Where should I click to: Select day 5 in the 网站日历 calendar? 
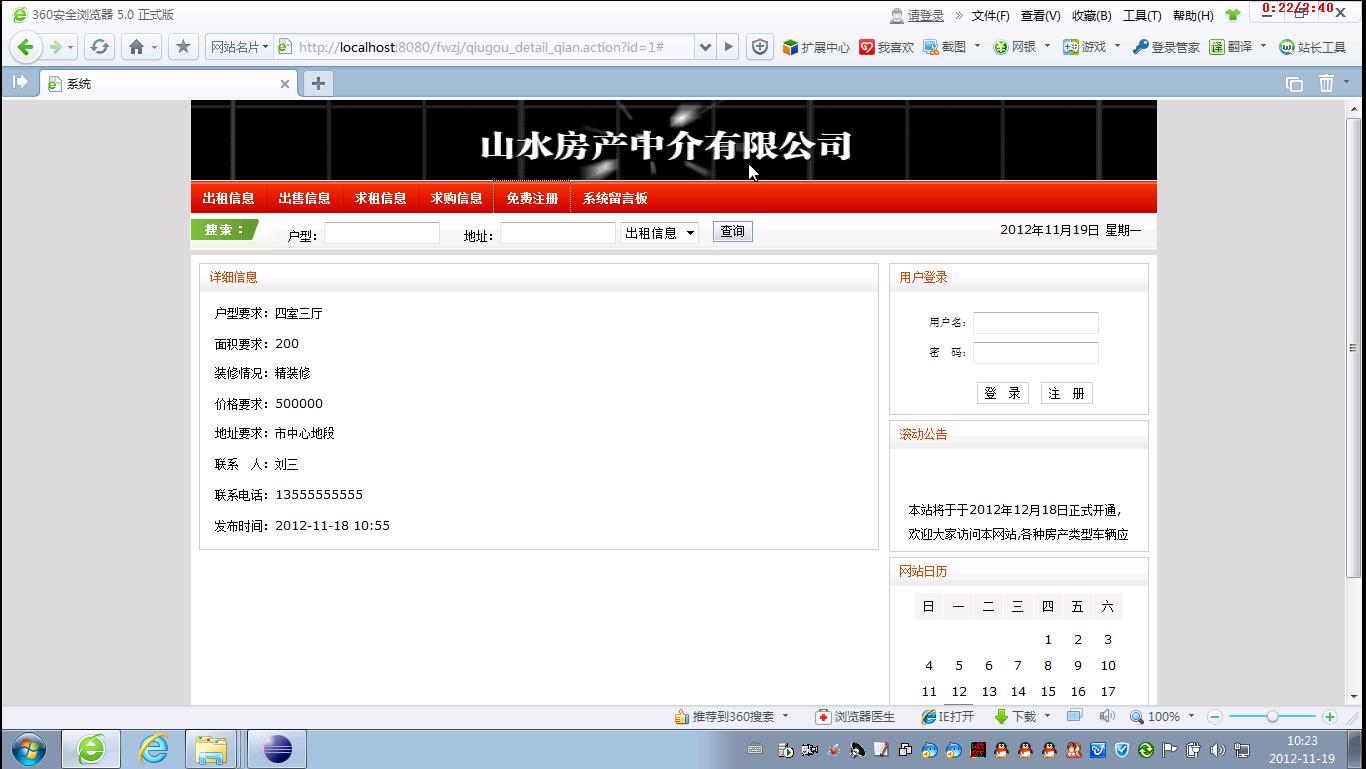[958, 665]
